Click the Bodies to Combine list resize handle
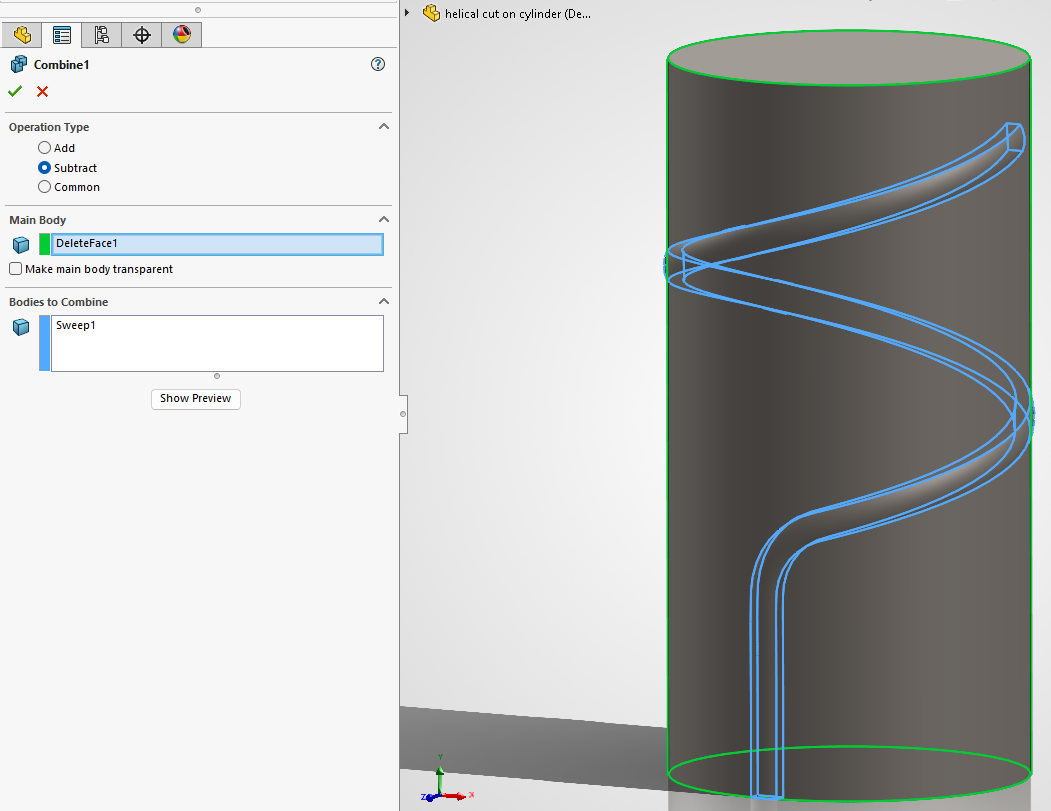1051x811 pixels. (217, 376)
